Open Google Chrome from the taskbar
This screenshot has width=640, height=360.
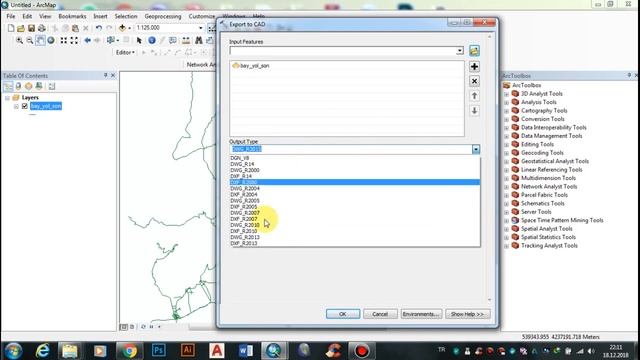[x=129, y=351]
